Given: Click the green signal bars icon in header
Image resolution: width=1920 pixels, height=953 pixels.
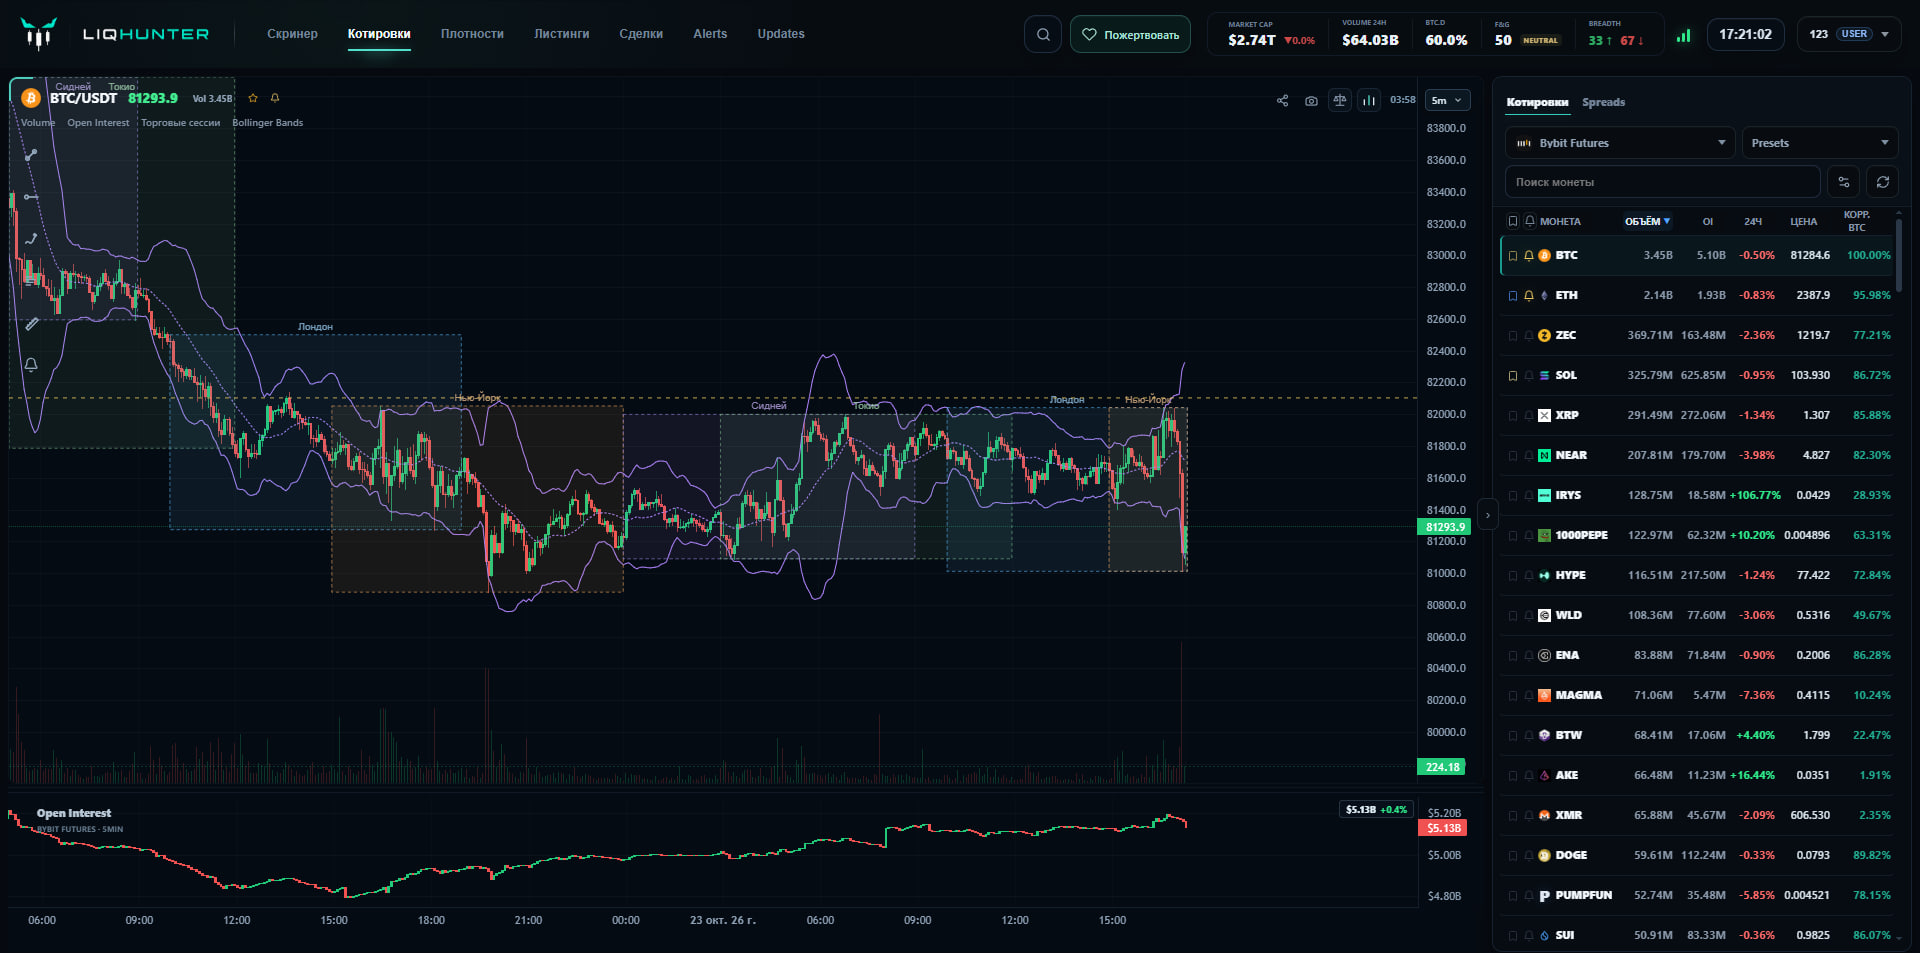Looking at the screenshot, I should click(1684, 35).
